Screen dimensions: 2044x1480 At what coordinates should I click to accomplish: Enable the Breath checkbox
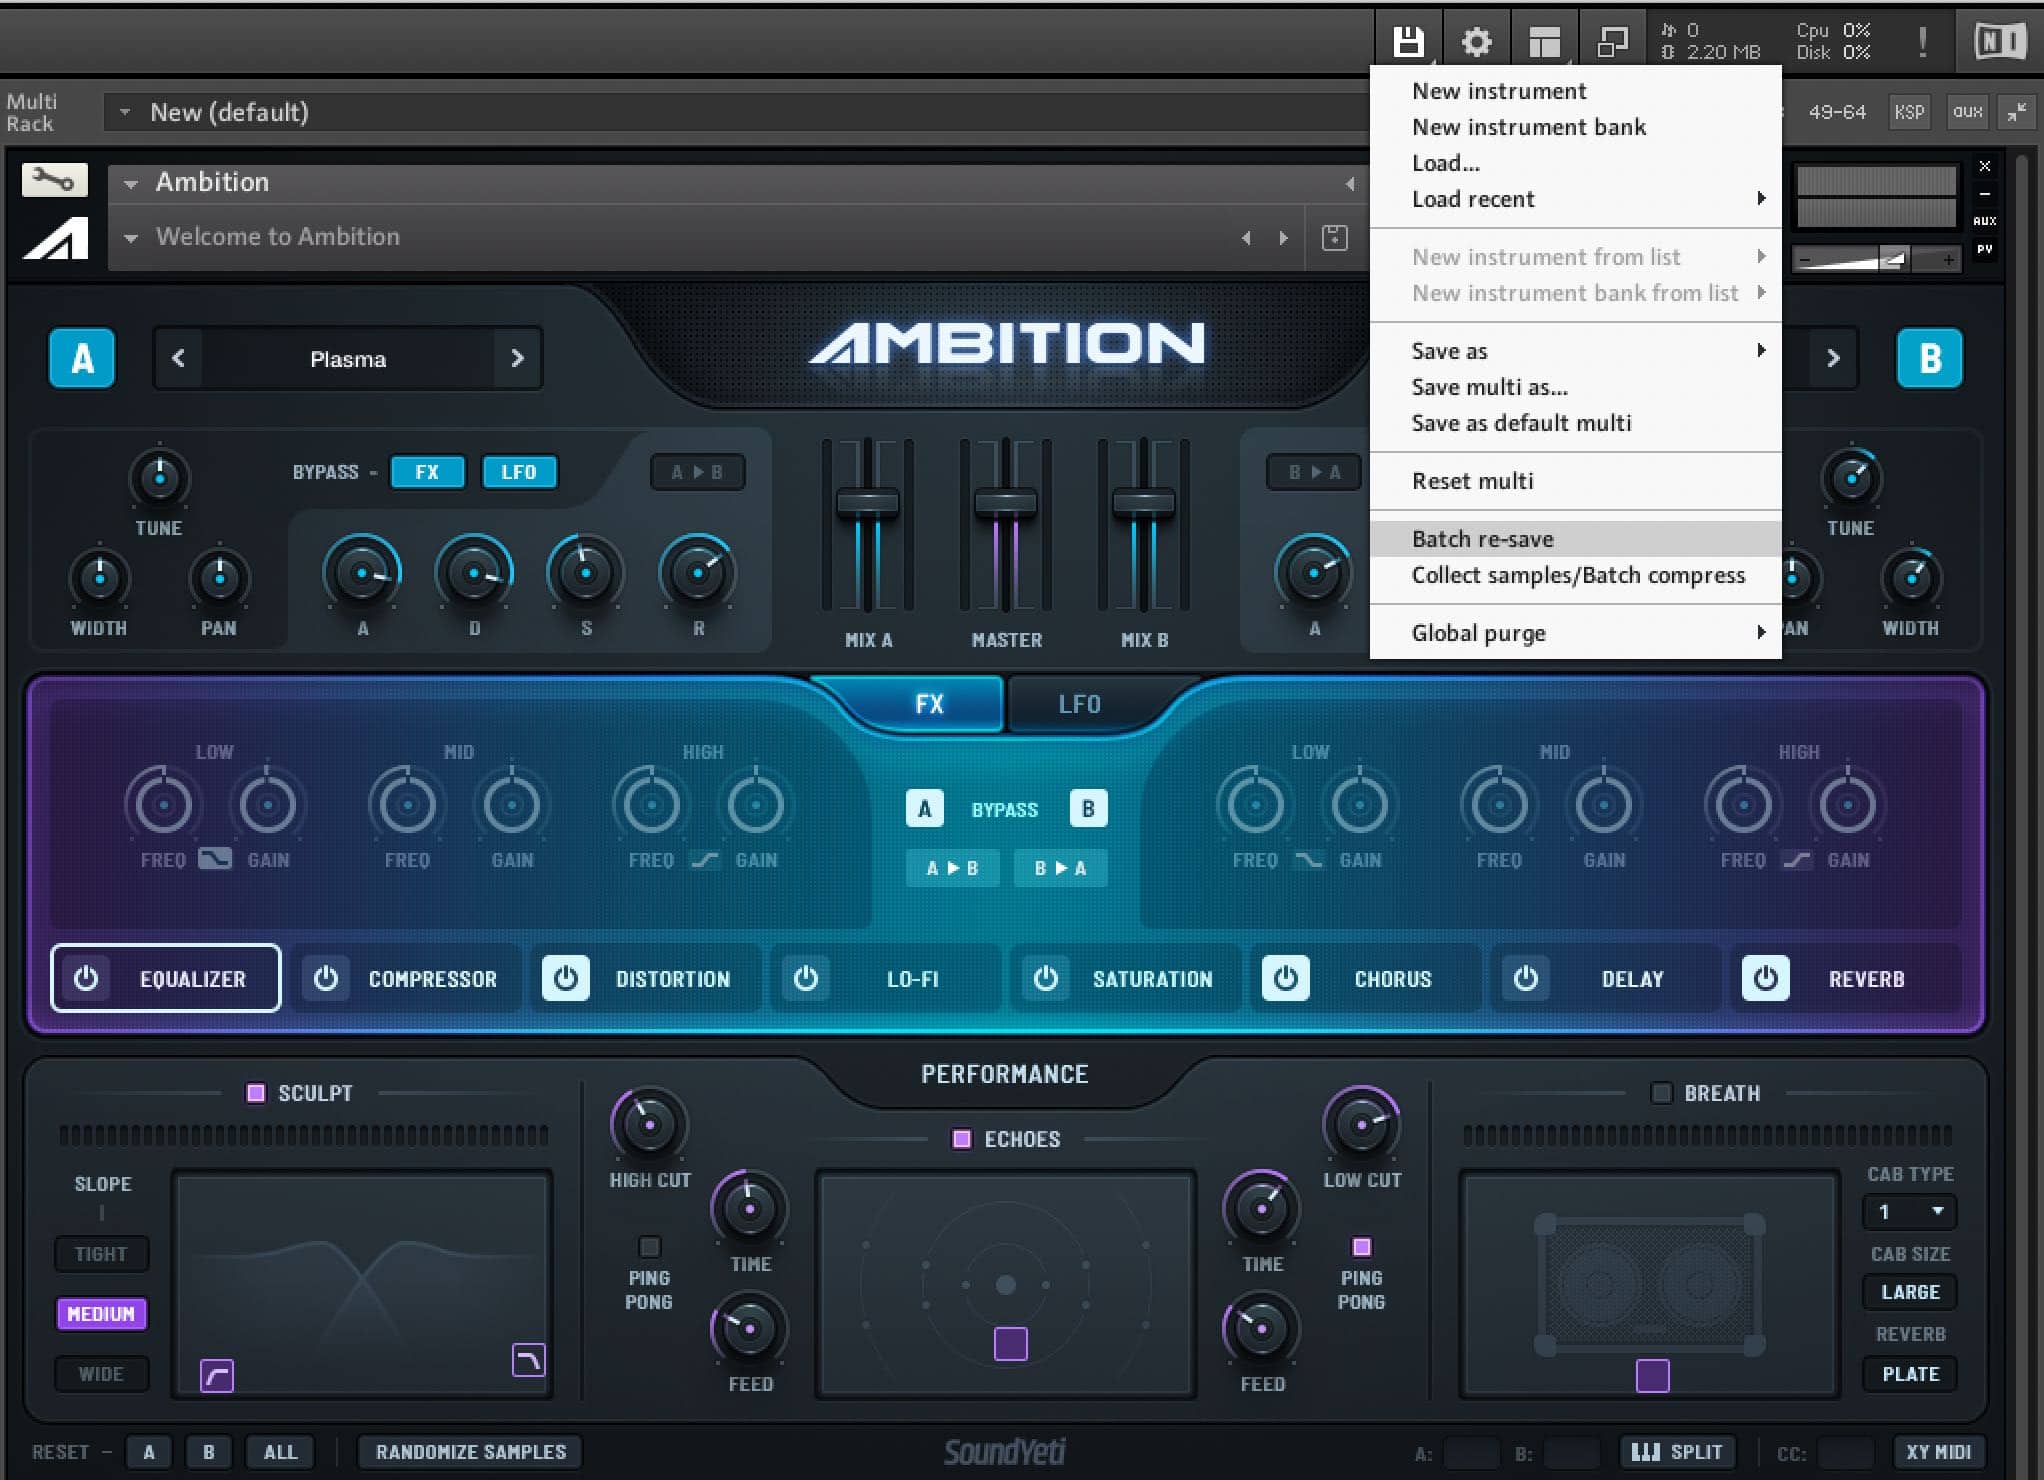1661,1093
